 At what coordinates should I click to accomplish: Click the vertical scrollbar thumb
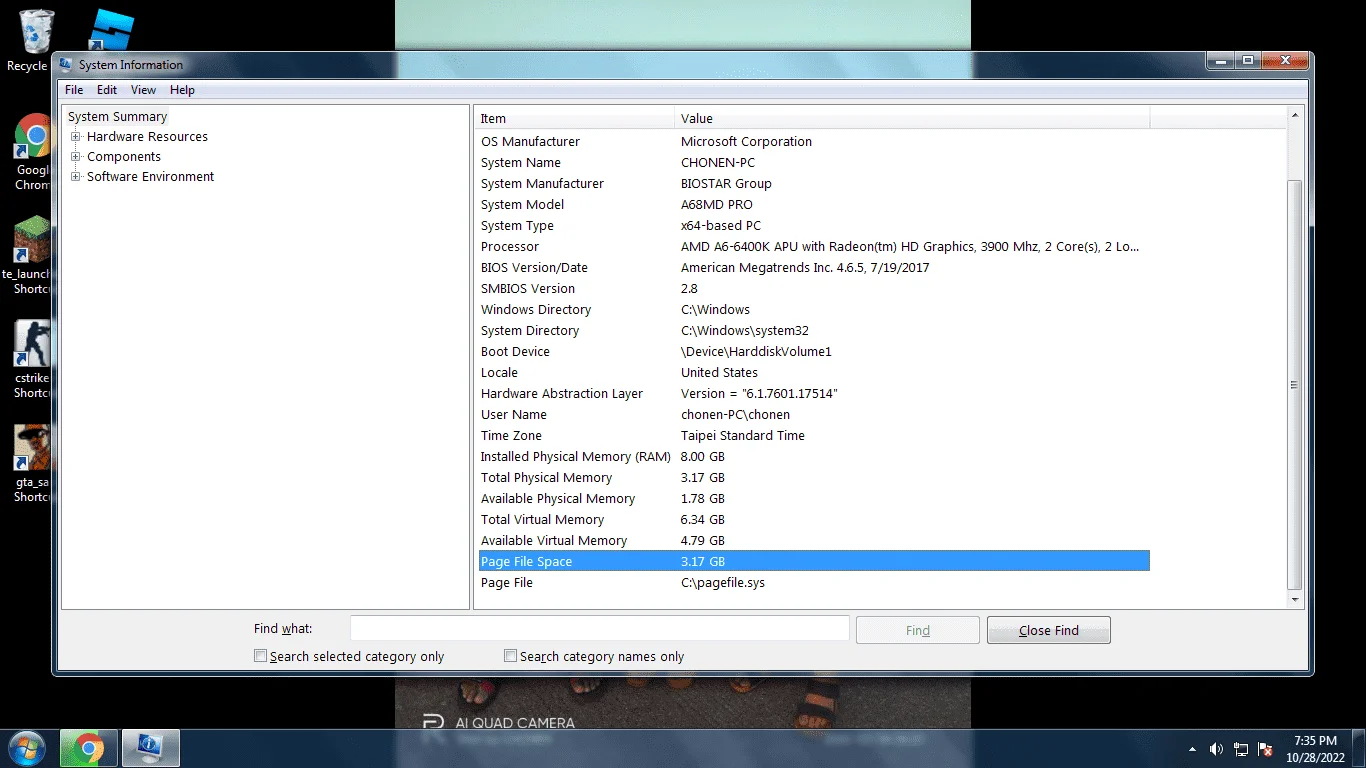click(1295, 385)
